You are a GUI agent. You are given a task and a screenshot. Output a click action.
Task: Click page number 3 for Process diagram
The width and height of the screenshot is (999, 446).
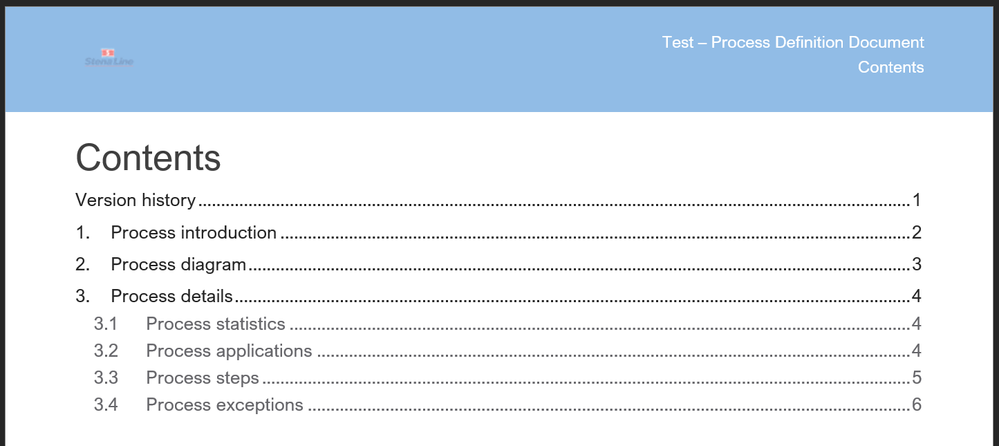coord(917,264)
